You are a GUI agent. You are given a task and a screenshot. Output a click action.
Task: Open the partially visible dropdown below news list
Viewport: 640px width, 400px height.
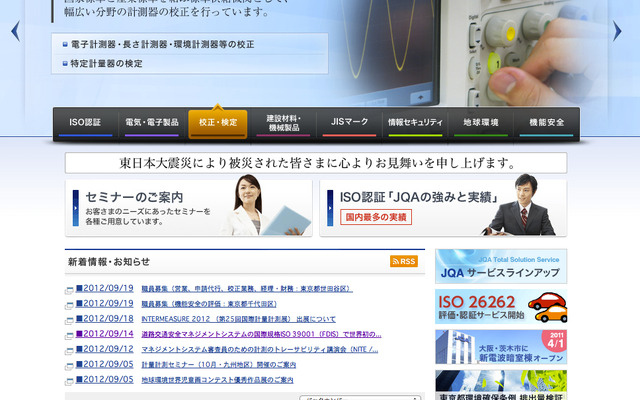pos(360,398)
